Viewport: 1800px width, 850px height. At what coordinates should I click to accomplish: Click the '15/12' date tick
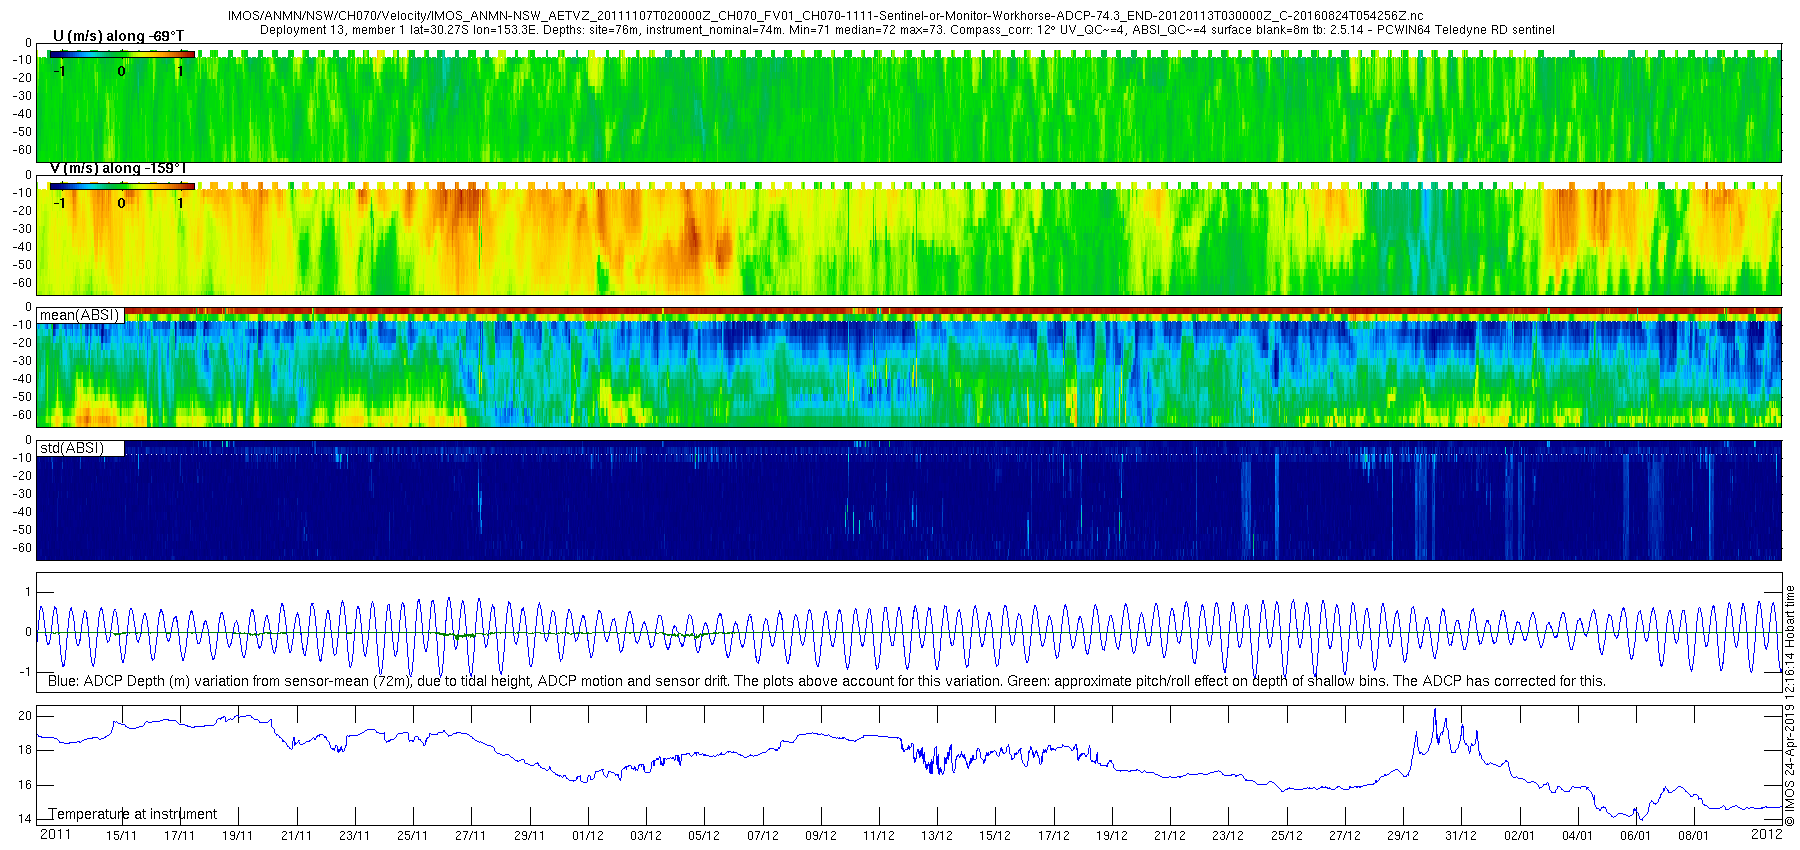[x=994, y=836]
